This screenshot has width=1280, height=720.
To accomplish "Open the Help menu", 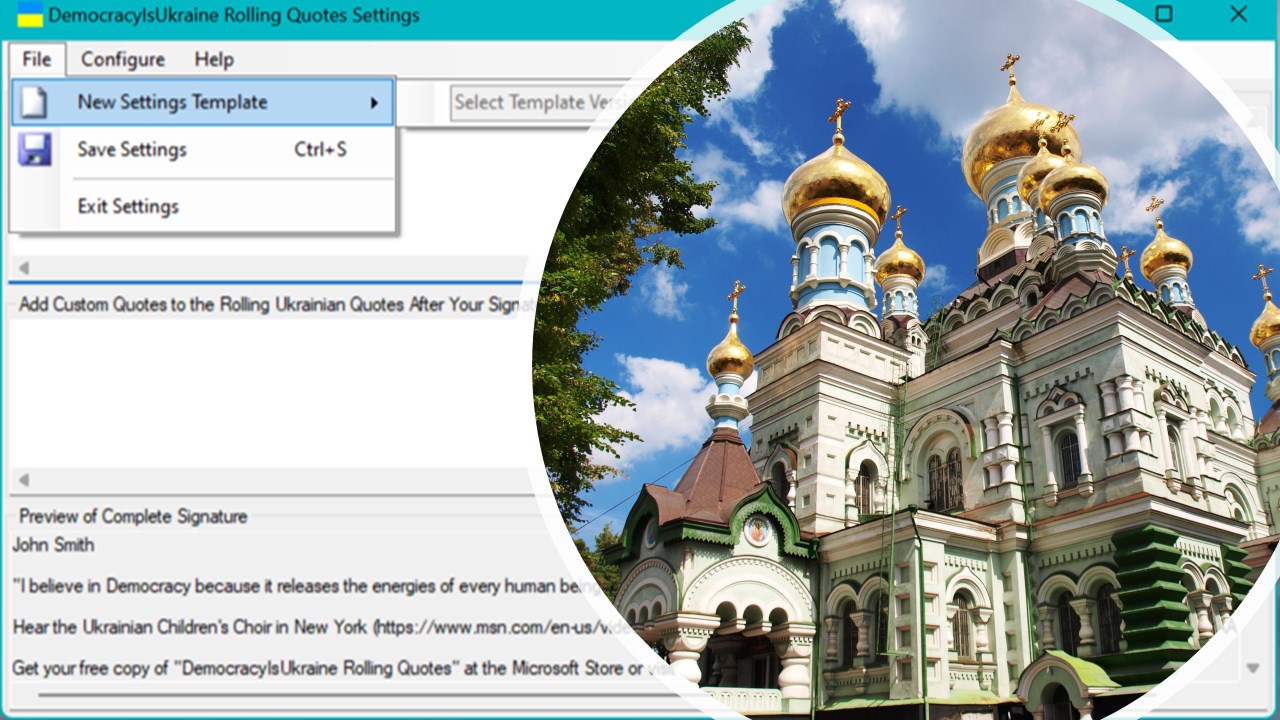I will tap(214, 59).
